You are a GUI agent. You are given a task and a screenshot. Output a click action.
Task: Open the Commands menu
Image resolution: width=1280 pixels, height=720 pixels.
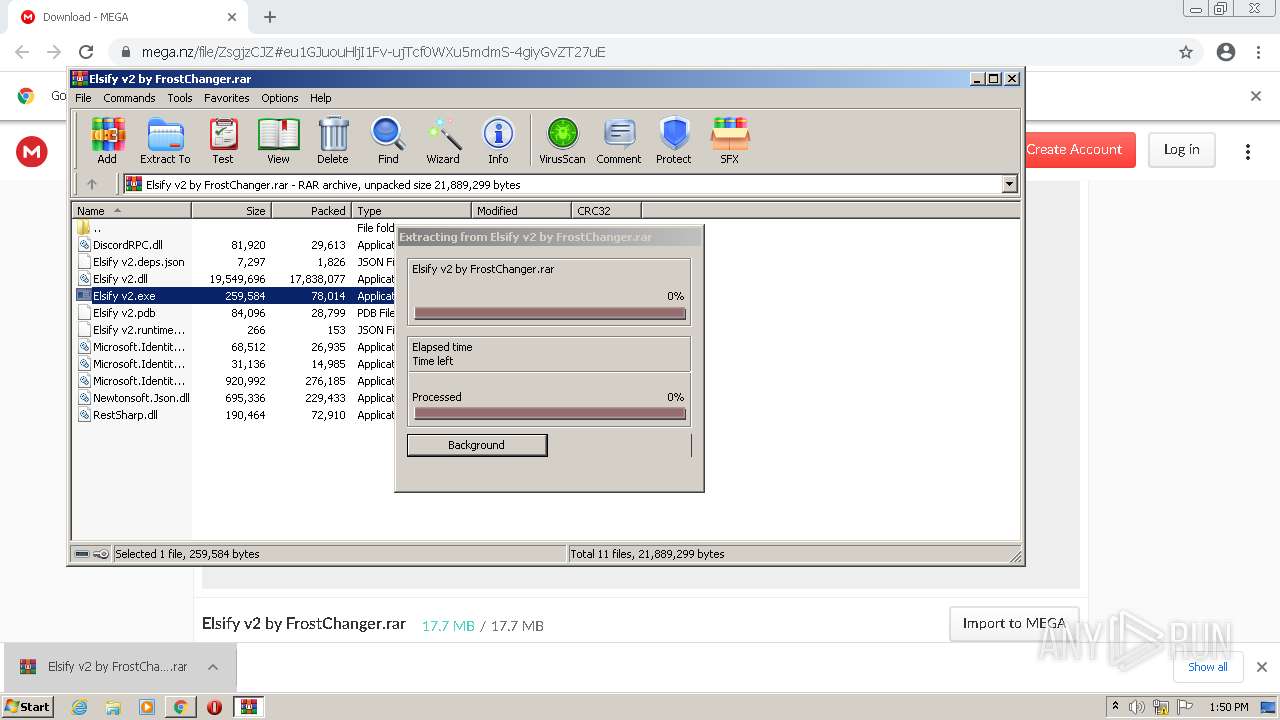click(129, 98)
